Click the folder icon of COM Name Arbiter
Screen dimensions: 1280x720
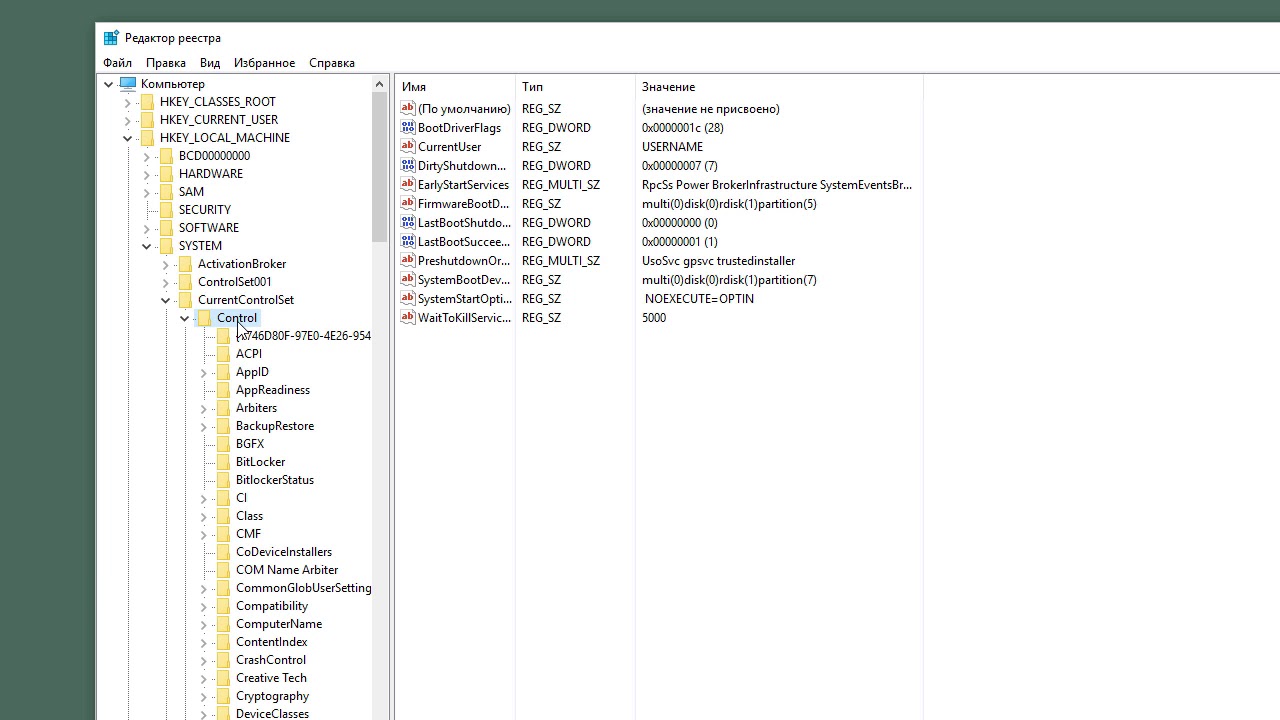coord(223,570)
